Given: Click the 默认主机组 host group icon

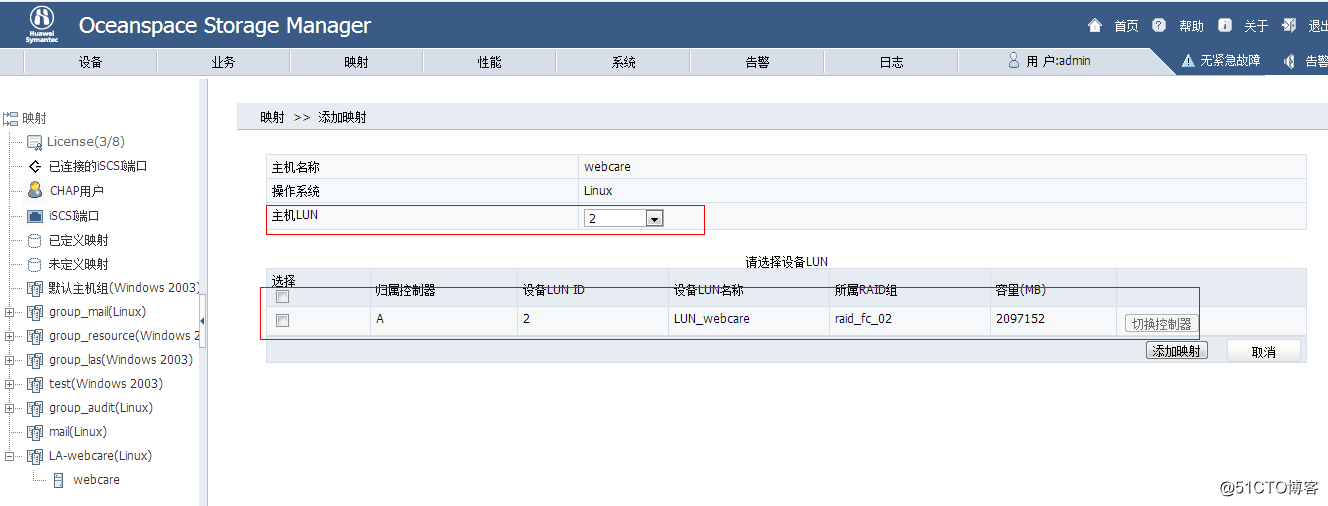Looking at the screenshot, I should tap(35, 288).
